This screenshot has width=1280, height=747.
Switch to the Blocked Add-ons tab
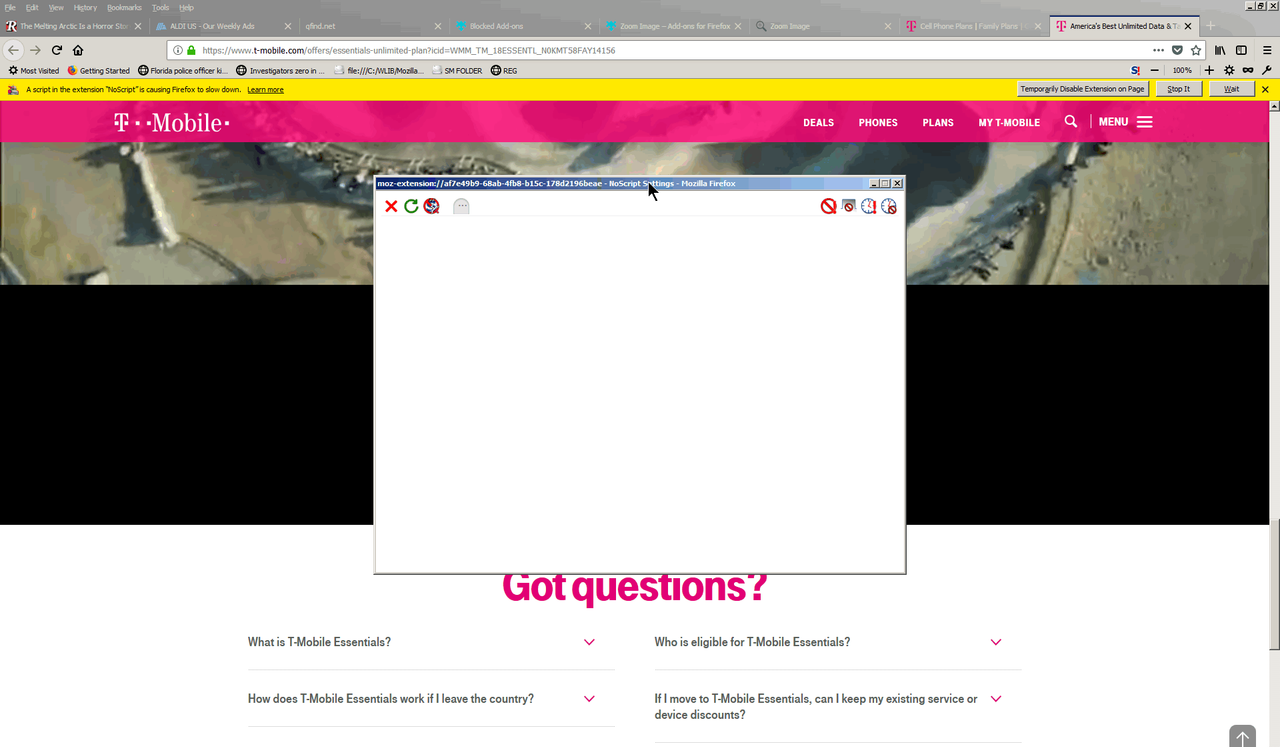[x=524, y=26]
